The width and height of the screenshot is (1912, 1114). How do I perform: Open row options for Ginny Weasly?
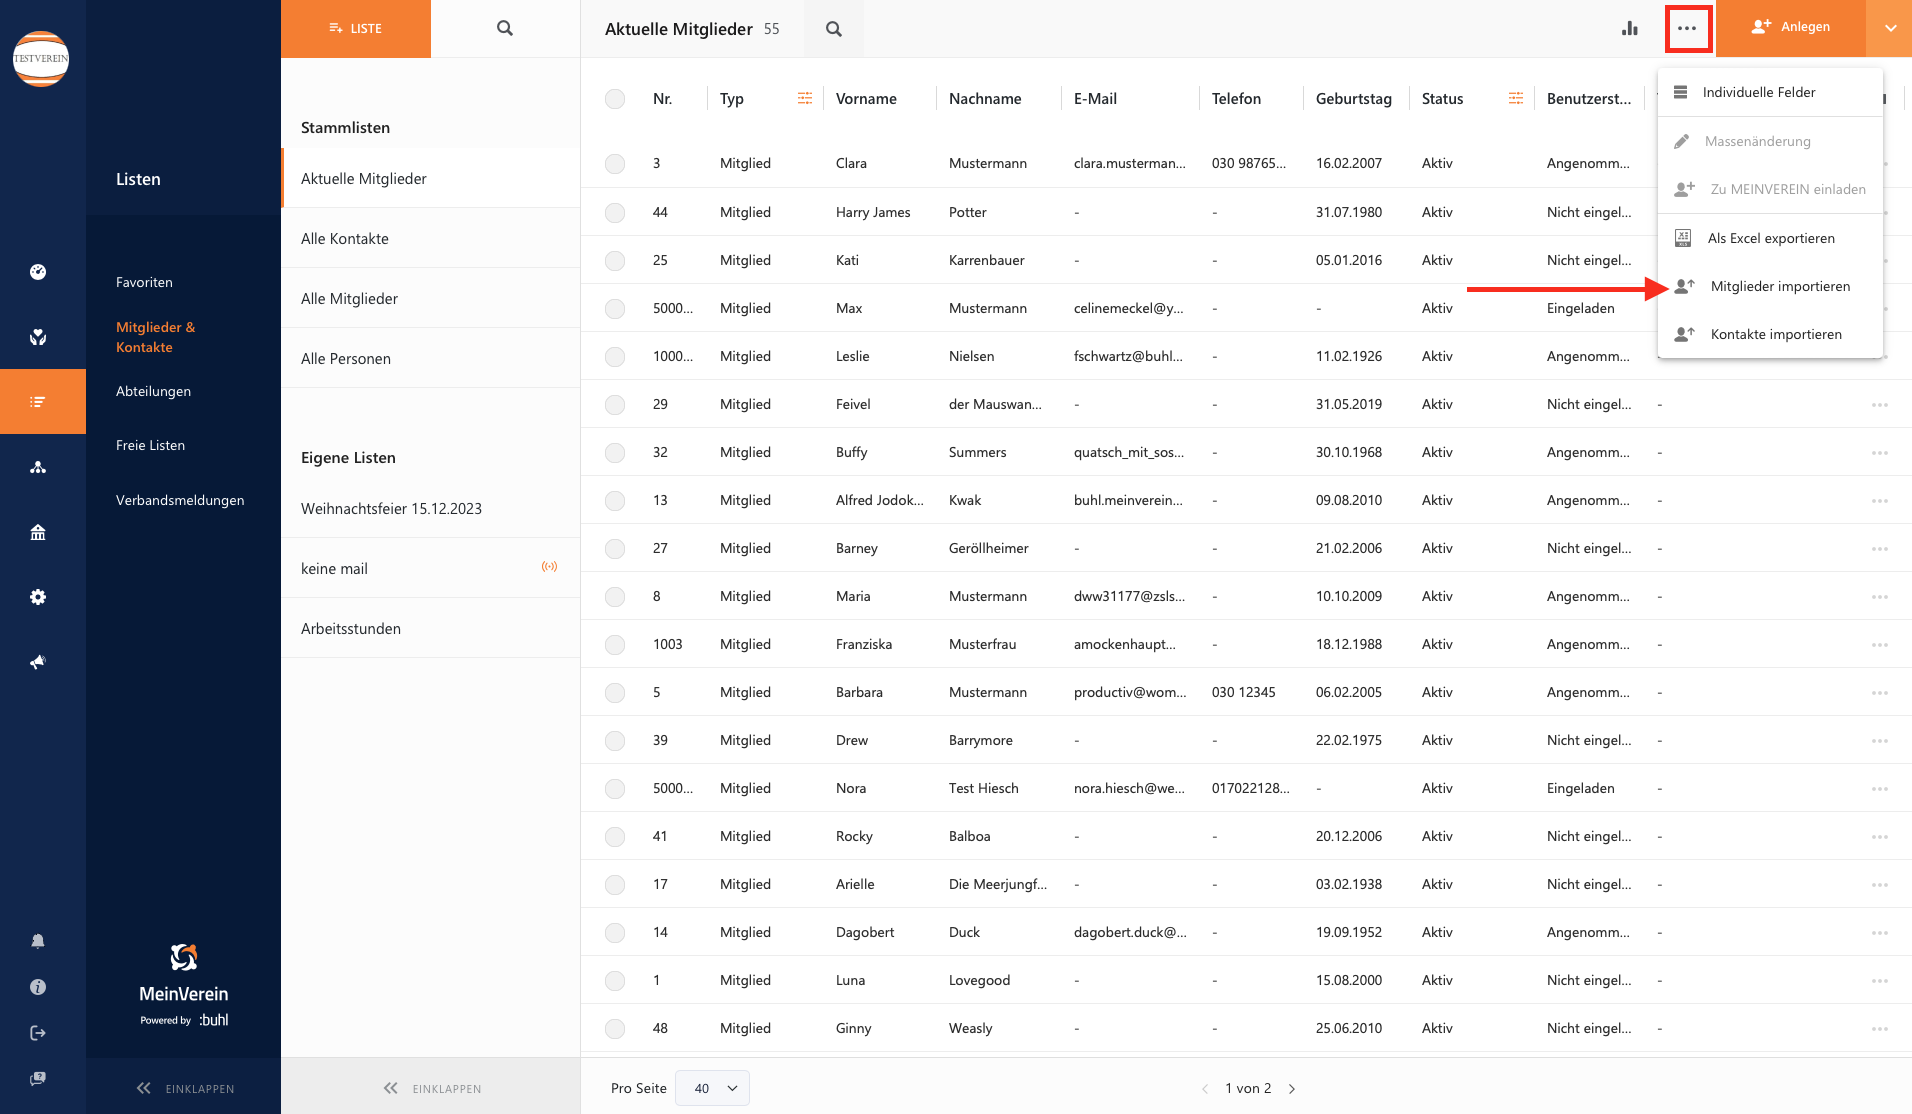click(x=1880, y=1029)
